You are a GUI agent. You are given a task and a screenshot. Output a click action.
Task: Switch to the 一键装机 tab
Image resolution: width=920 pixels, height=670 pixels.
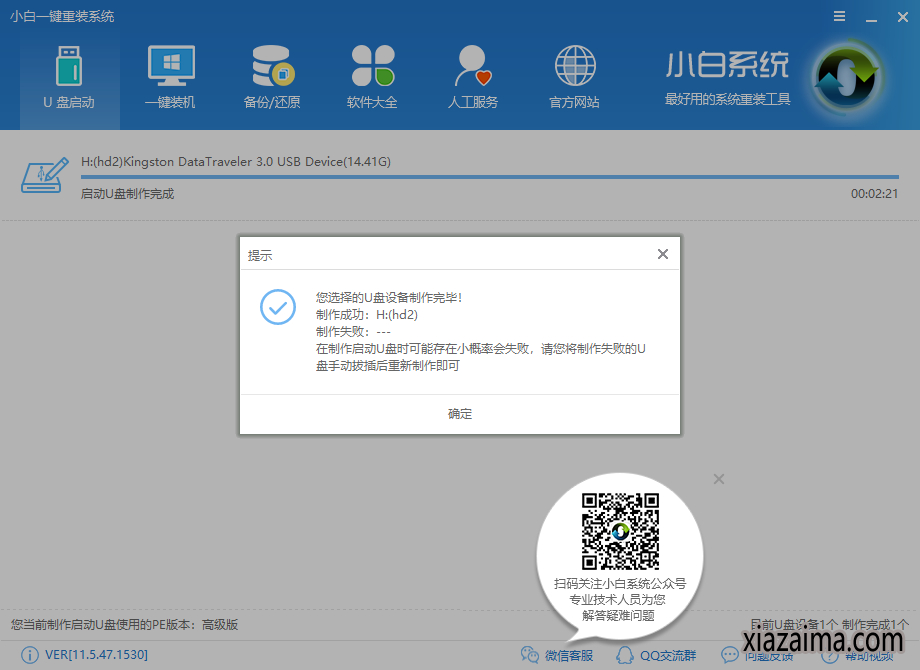coord(170,76)
